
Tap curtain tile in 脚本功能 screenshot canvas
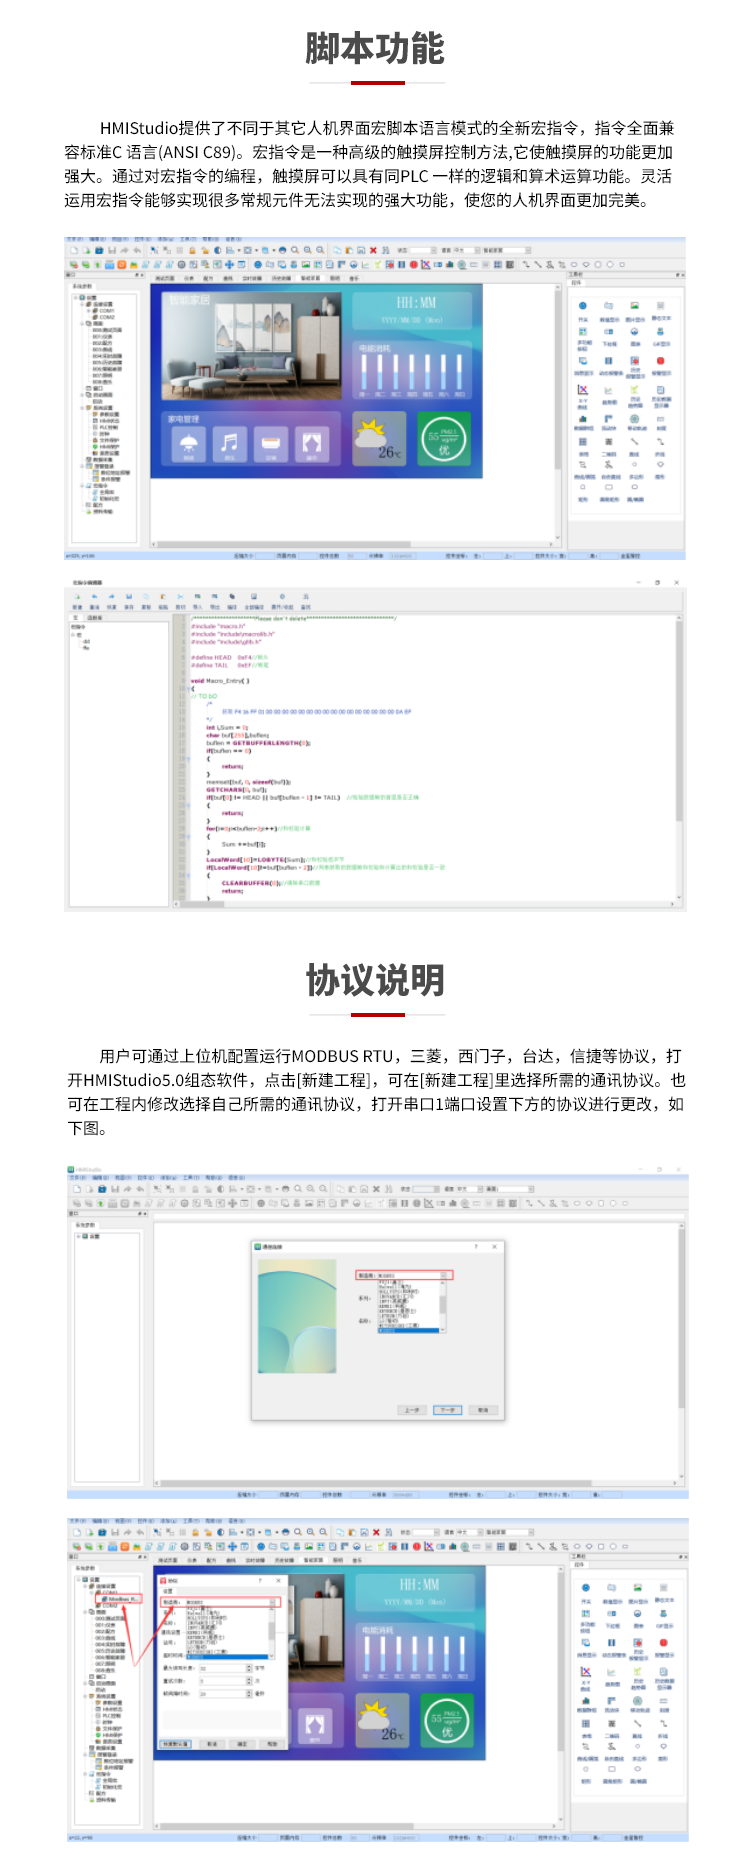pyautogui.click(x=312, y=444)
